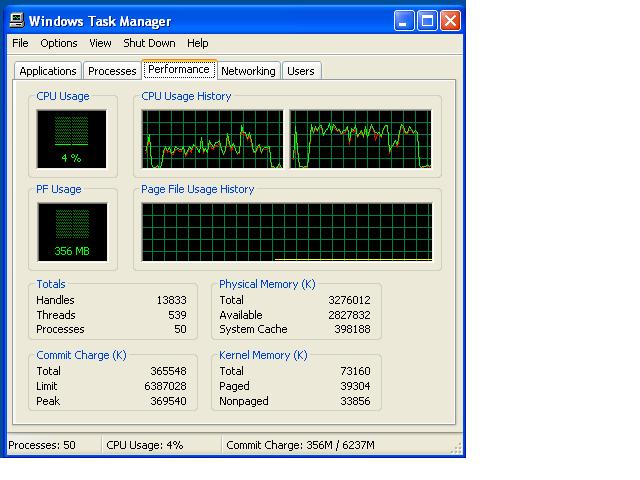Screen dimensions: 640x480
Task: Switch to the Applications tab
Action: [48, 71]
